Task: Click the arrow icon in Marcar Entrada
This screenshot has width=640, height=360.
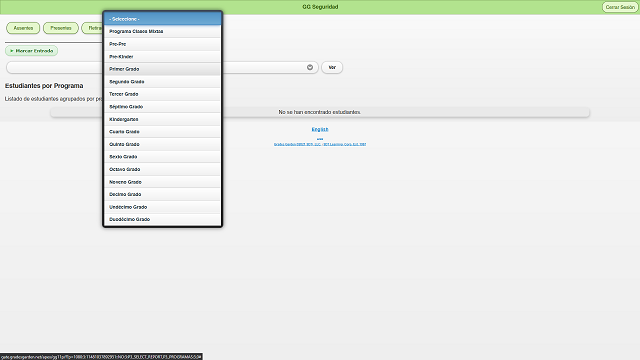Action: pos(12,51)
